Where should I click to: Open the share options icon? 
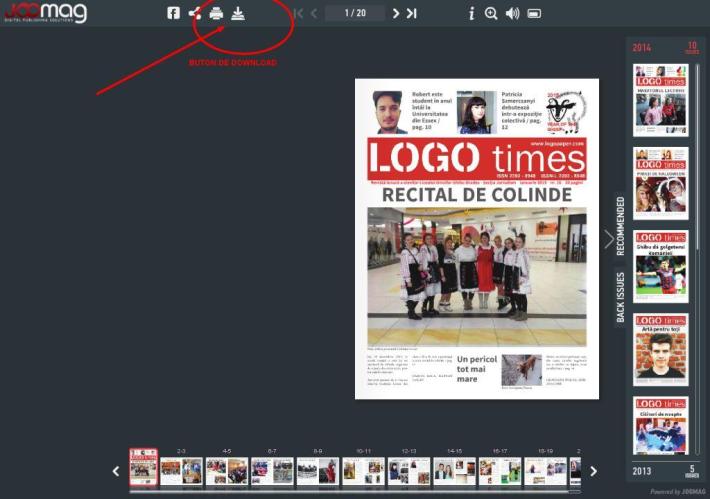point(195,13)
